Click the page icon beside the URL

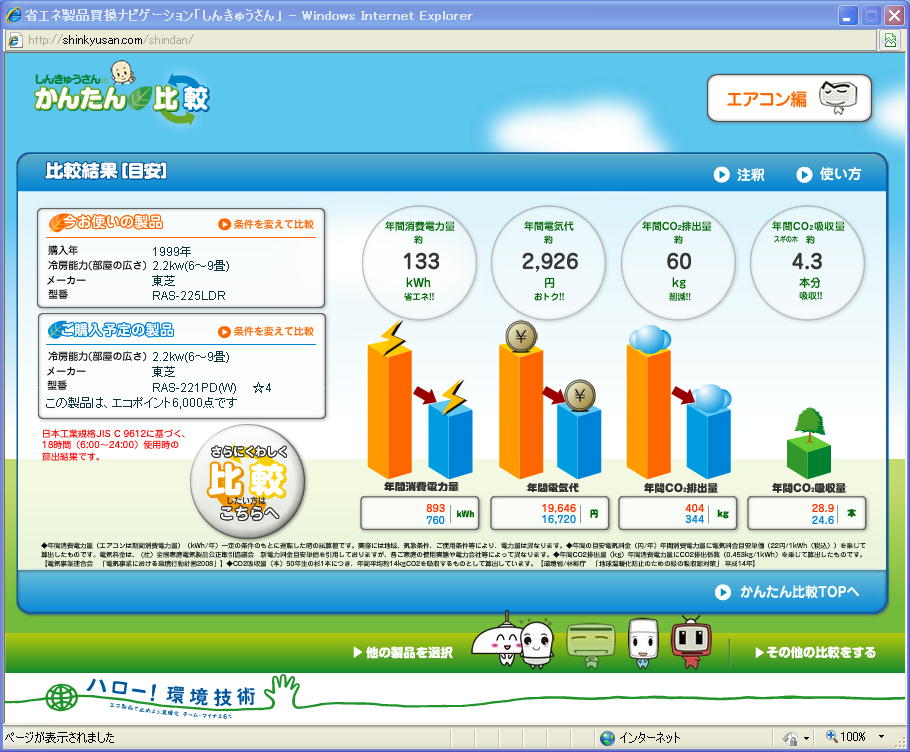point(16,40)
